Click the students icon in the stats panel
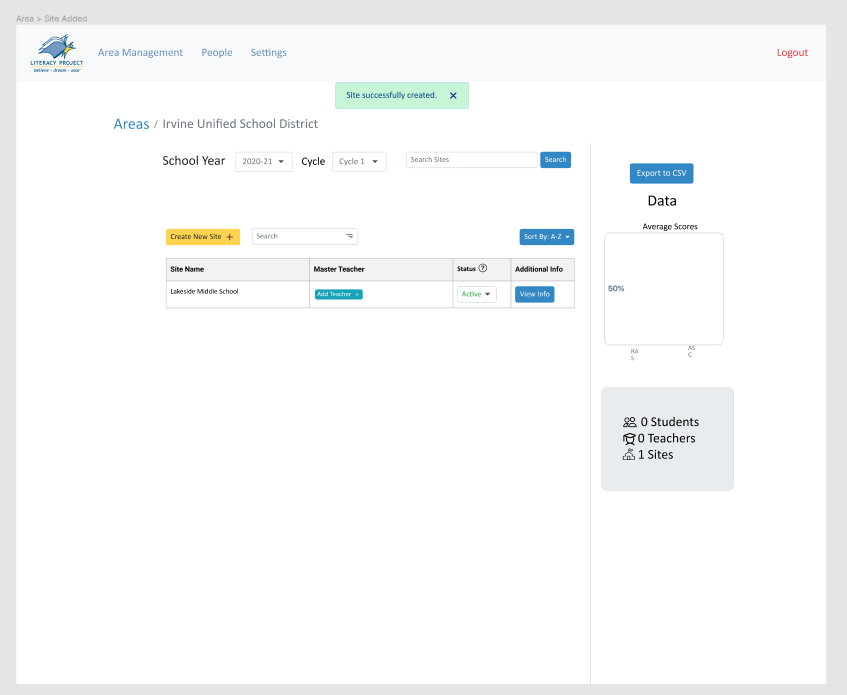 [x=629, y=421]
